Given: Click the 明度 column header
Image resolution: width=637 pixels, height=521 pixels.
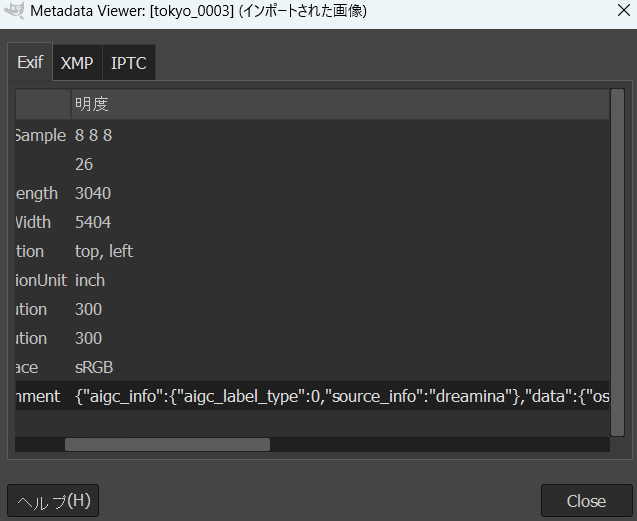Looking at the screenshot, I should 340,104.
